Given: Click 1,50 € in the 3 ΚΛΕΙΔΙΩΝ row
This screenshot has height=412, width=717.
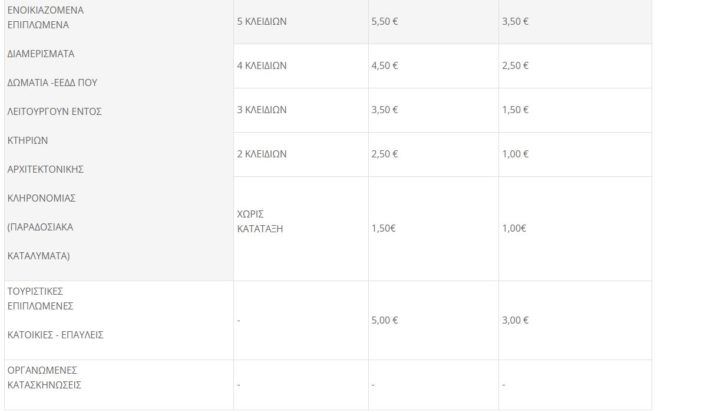Looking at the screenshot, I should point(515,109).
